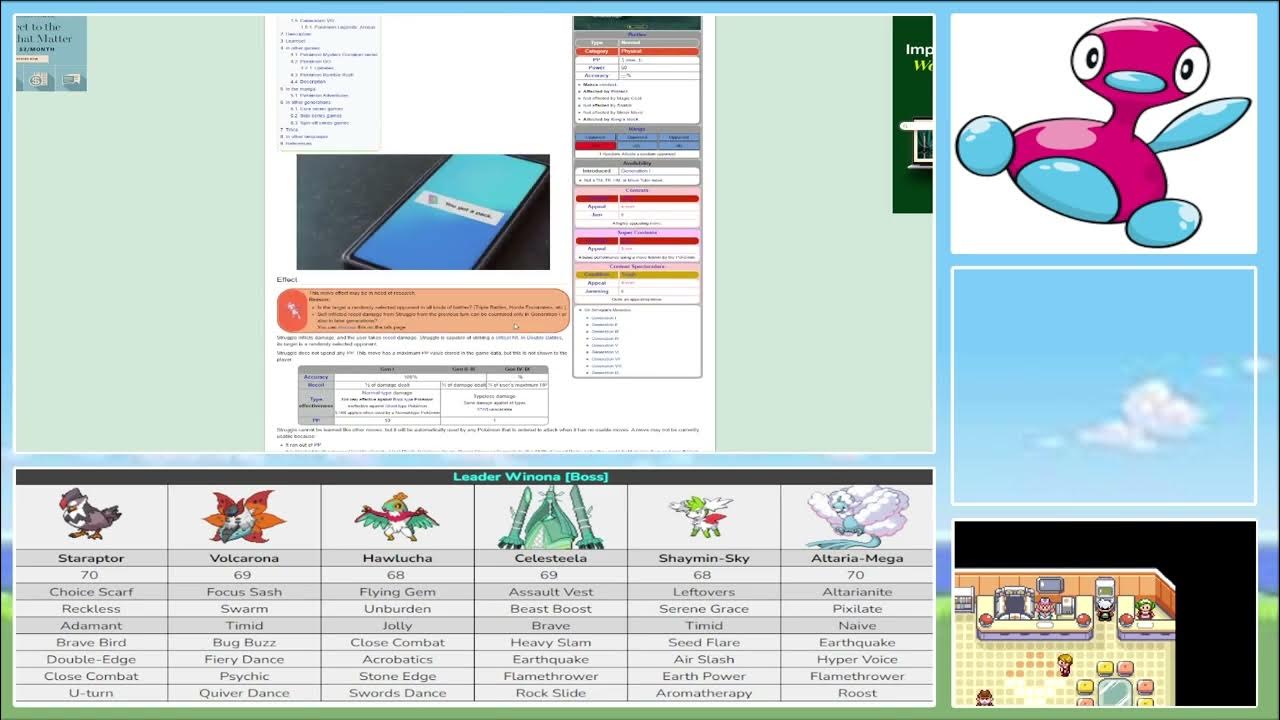Click the Assault Vest item cell
Viewport: 1280px width, 720px height.
pyautogui.click(x=550, y=592)
